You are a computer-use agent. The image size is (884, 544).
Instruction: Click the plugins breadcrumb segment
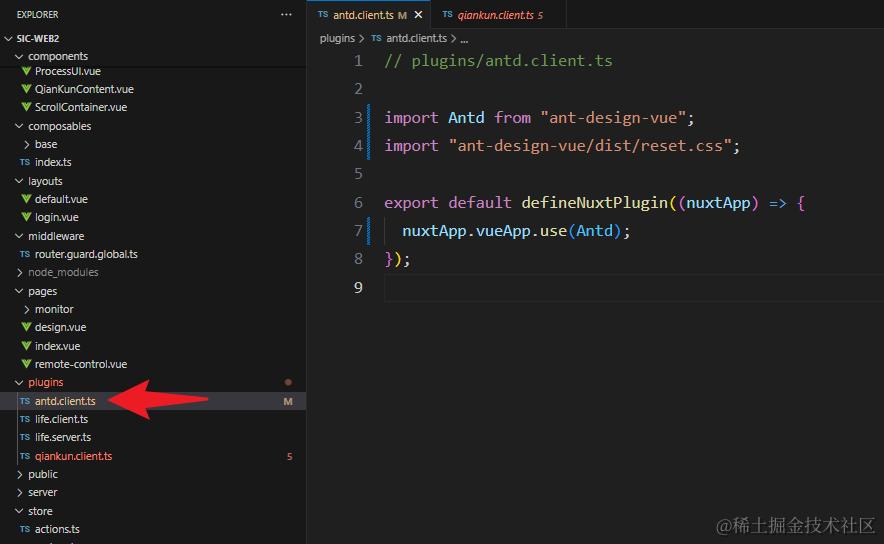337,38
